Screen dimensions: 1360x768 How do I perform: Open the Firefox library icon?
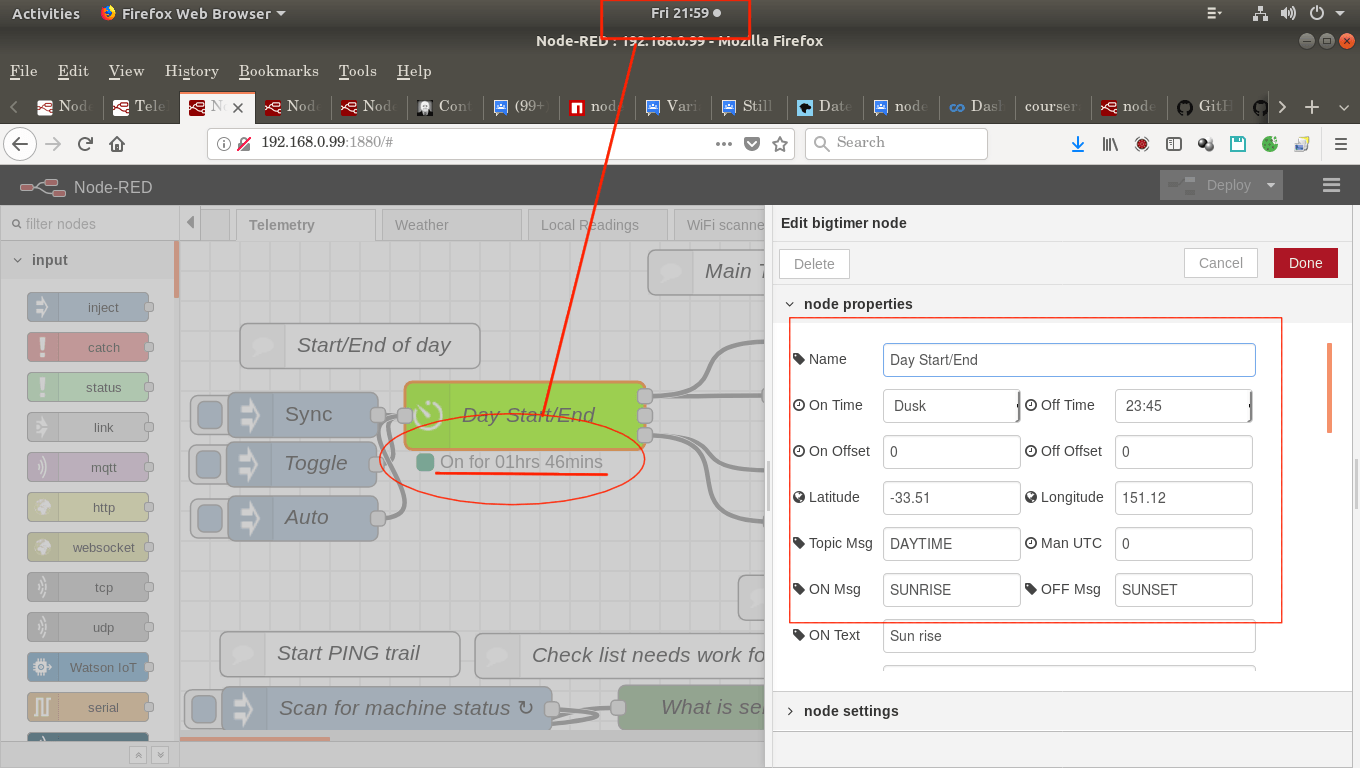pos(1110,144)
